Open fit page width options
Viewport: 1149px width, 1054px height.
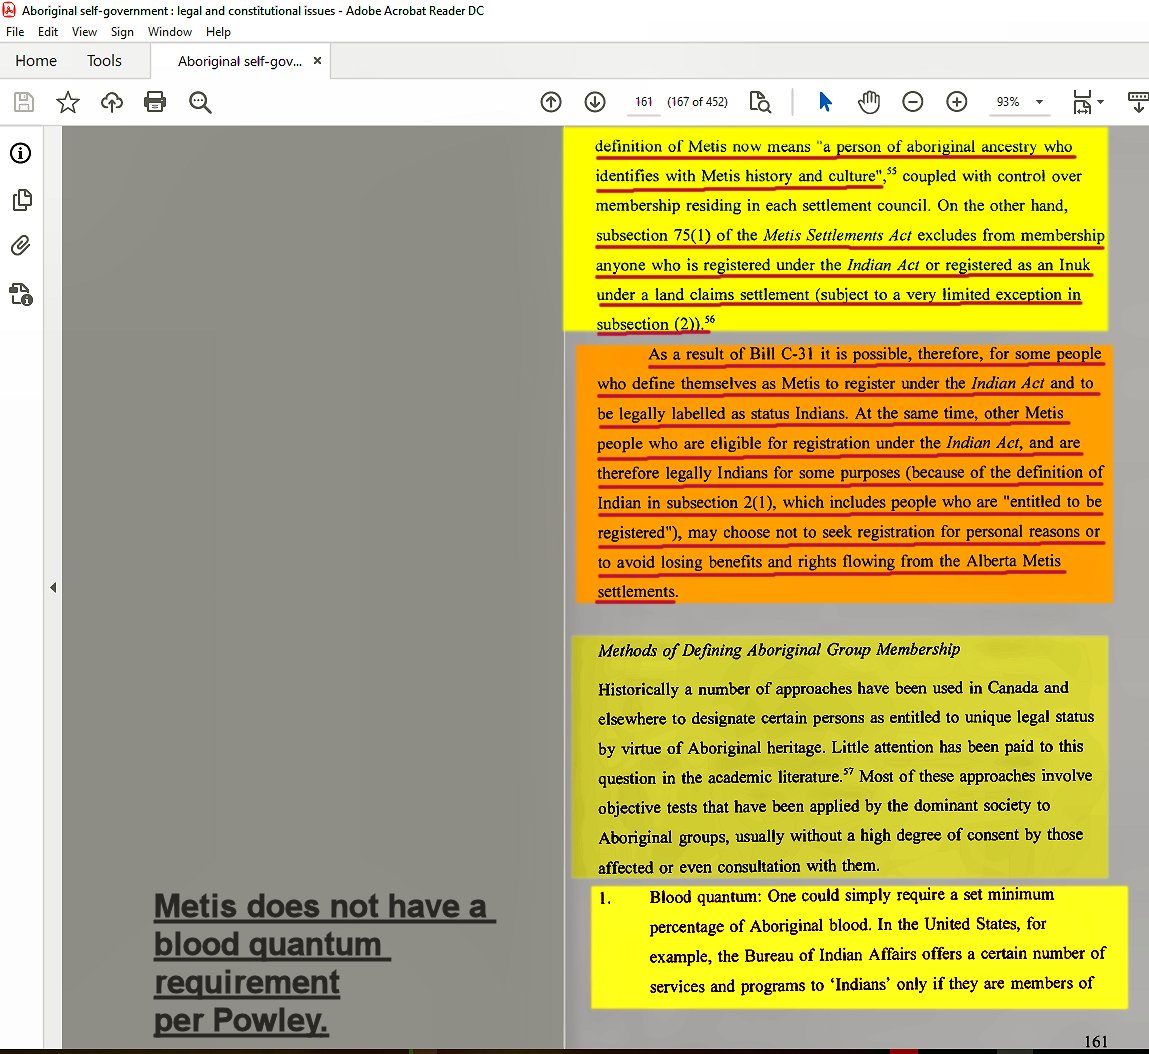point(1087,102)
